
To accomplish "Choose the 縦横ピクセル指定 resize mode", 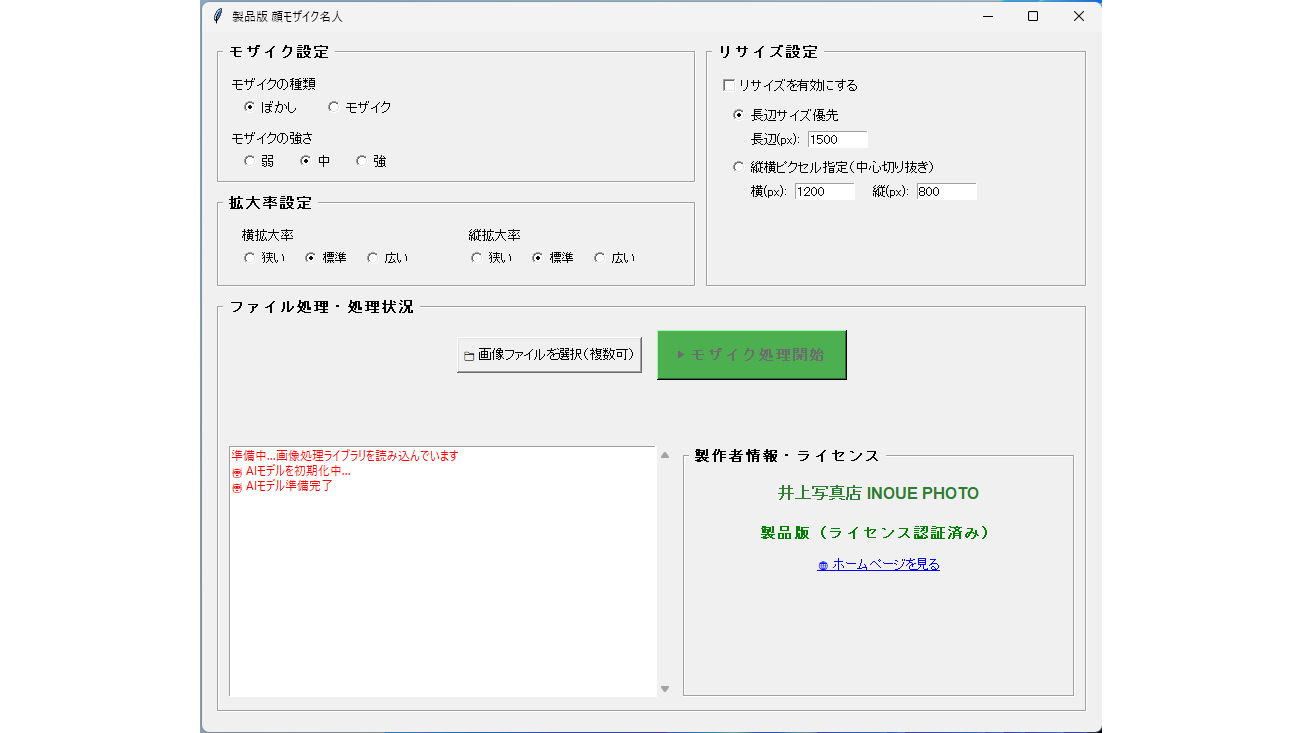I will coord(738,166).
